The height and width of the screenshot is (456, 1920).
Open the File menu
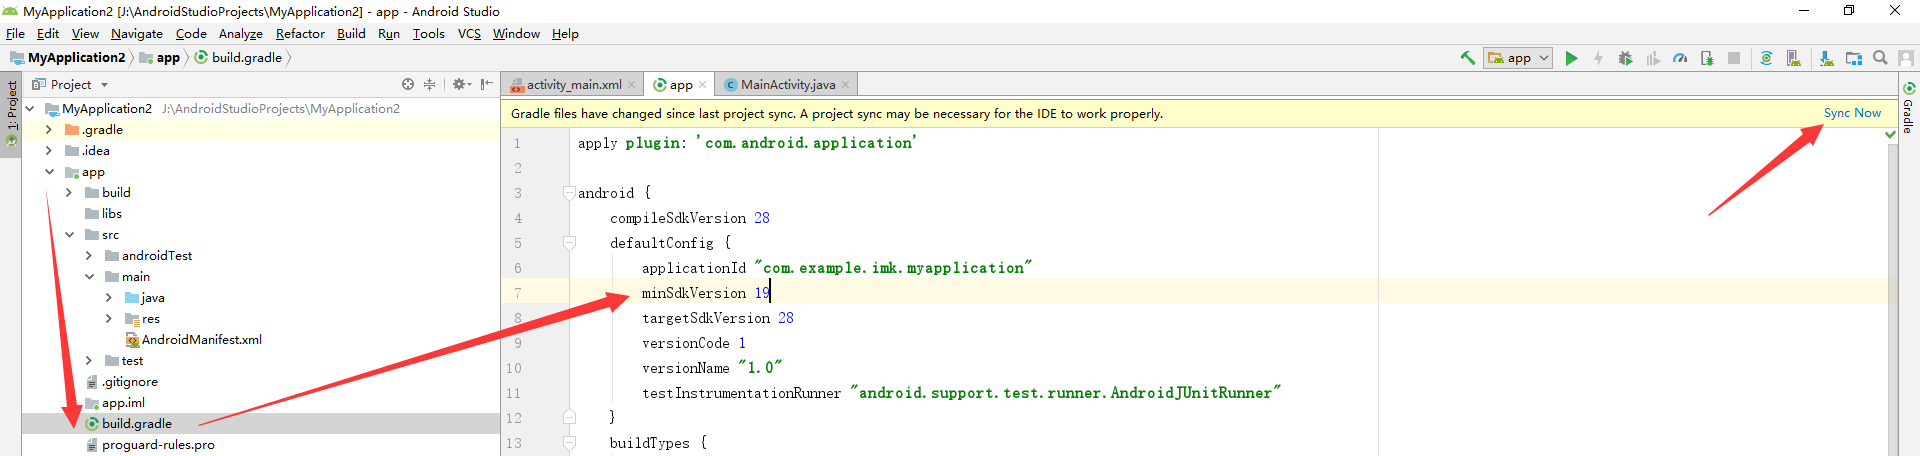tap(15, 33)
